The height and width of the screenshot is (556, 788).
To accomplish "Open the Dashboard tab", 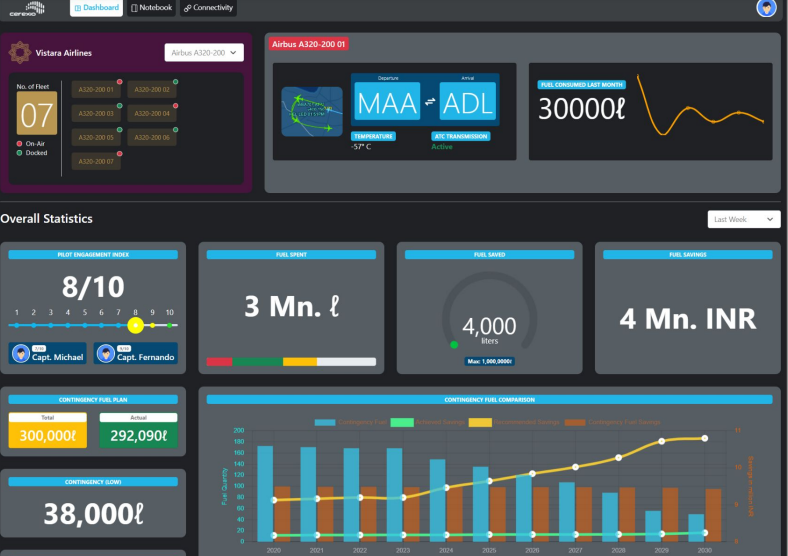I will tap(96, 8).
